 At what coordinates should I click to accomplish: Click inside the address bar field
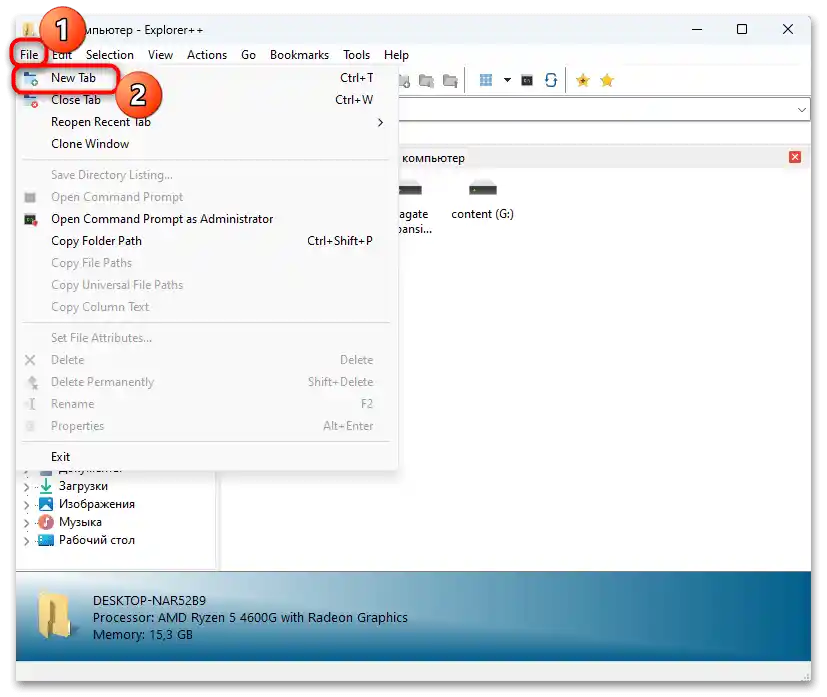point(600,108)
